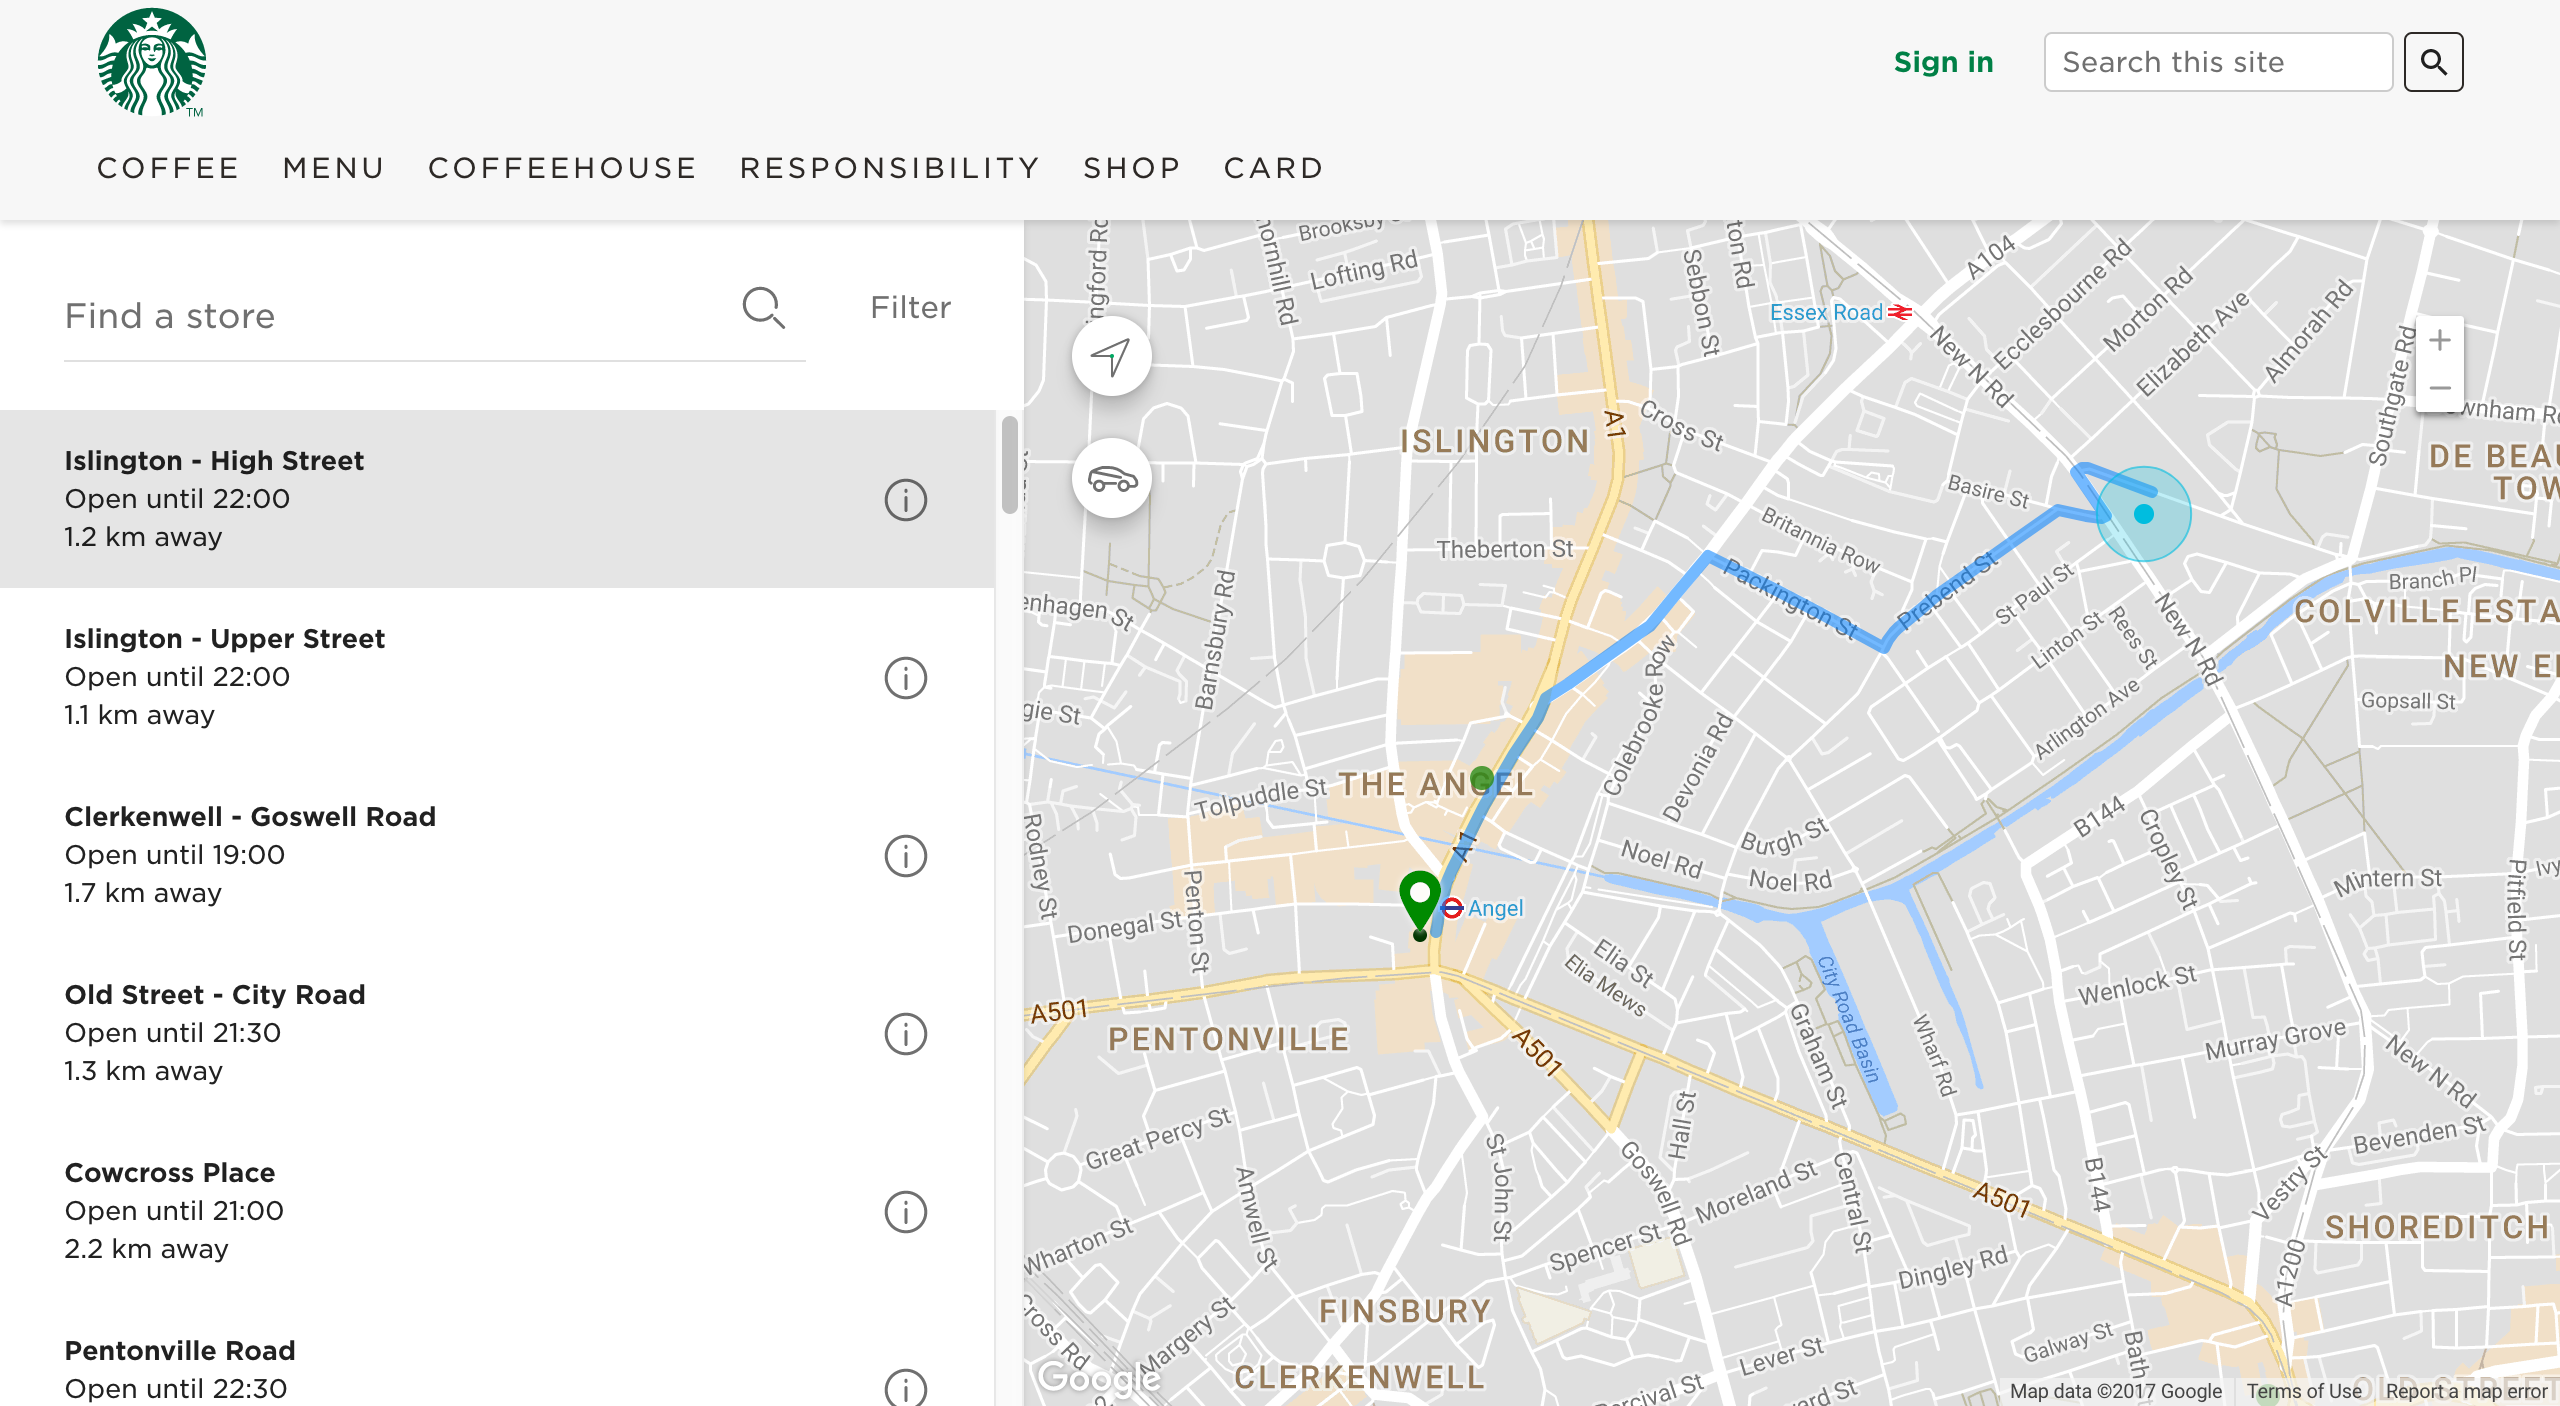Click the site search magnifier button
The width and height of the screenshot is (2560, 1406).
click(2433, 62)
